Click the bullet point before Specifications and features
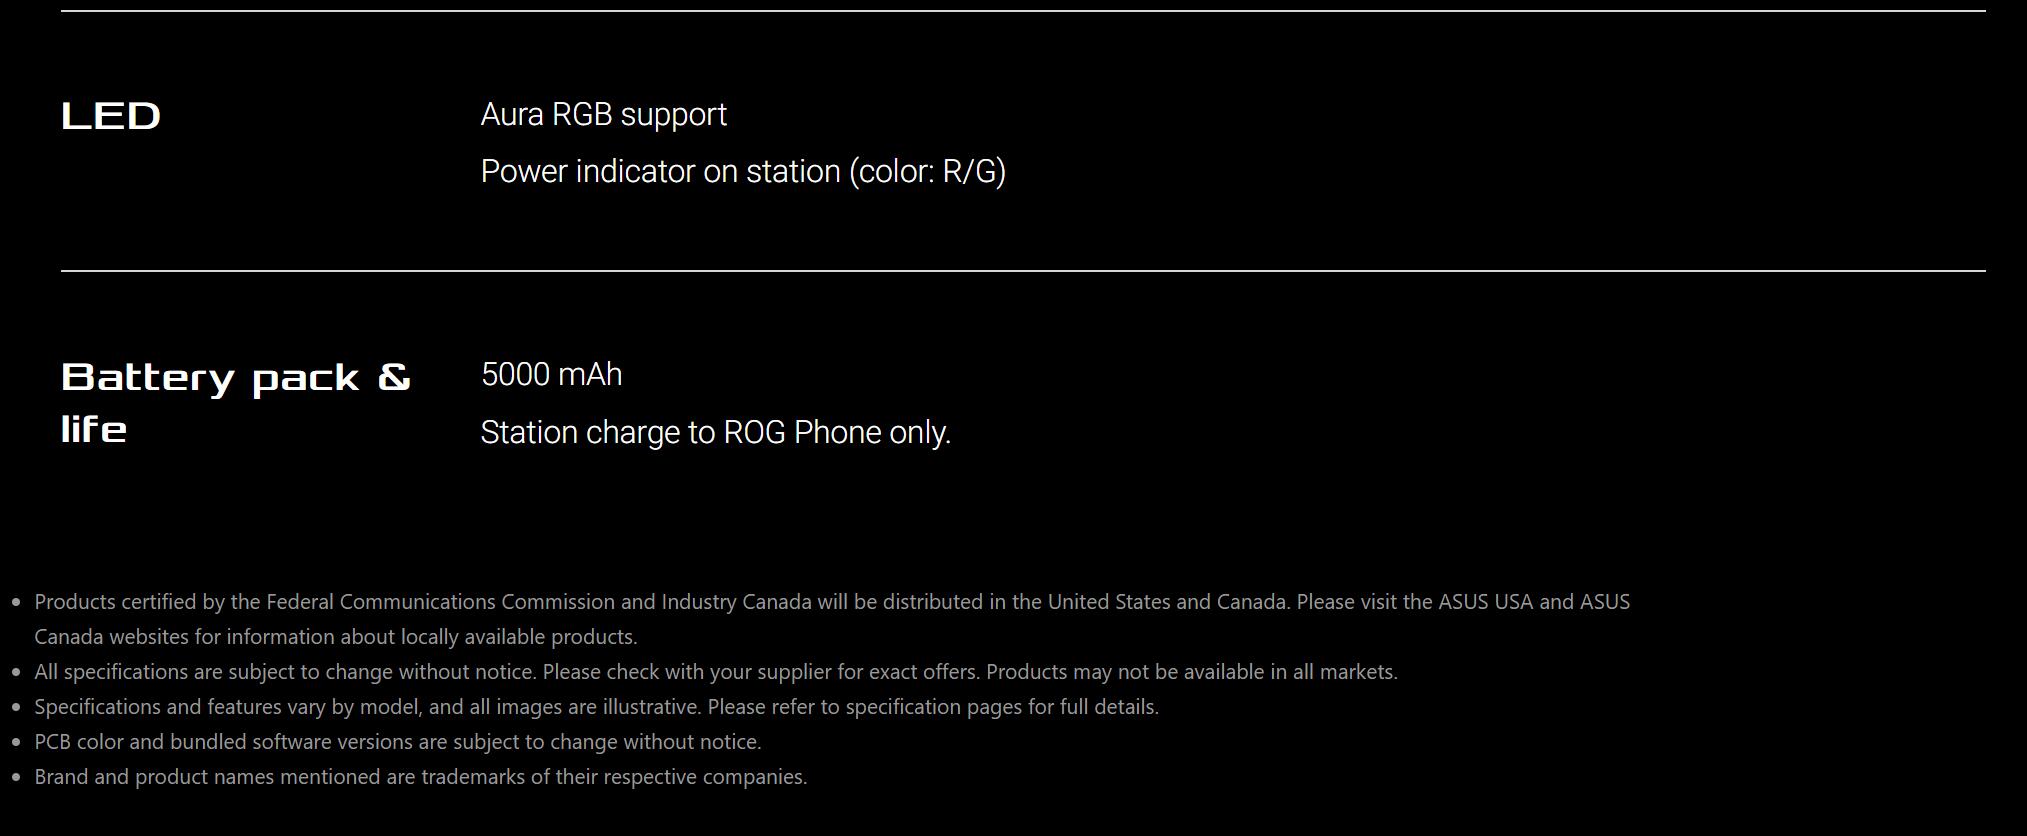 (16, 708)
